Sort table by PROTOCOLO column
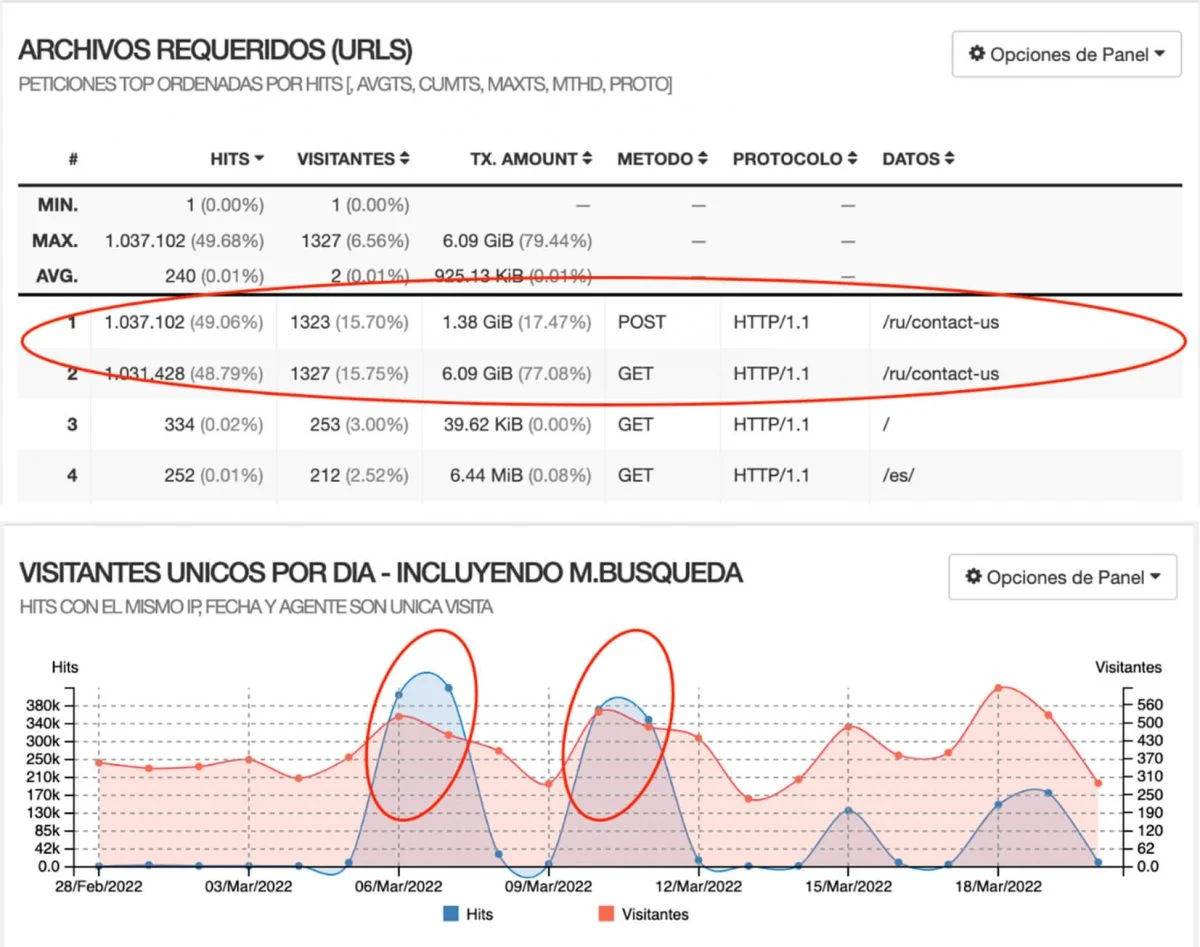The image size is (1200, 947). click(794, 159)
